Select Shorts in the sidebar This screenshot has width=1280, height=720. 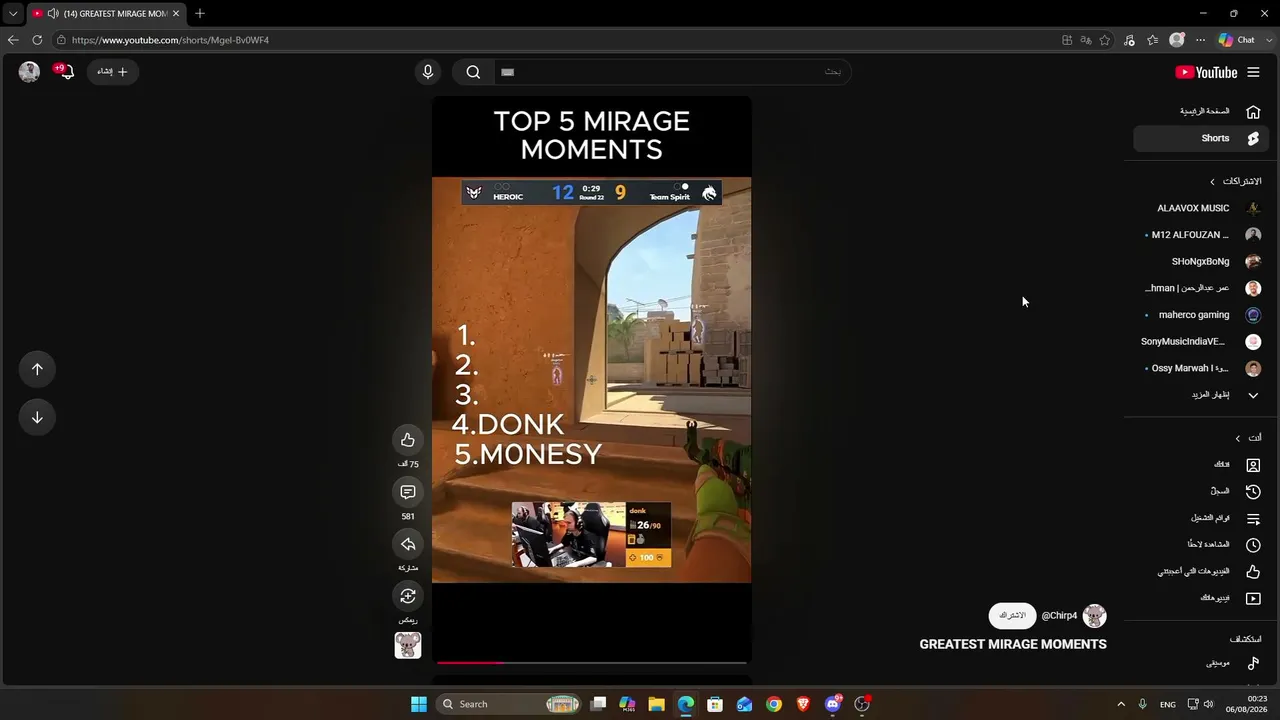point(1201,138)
